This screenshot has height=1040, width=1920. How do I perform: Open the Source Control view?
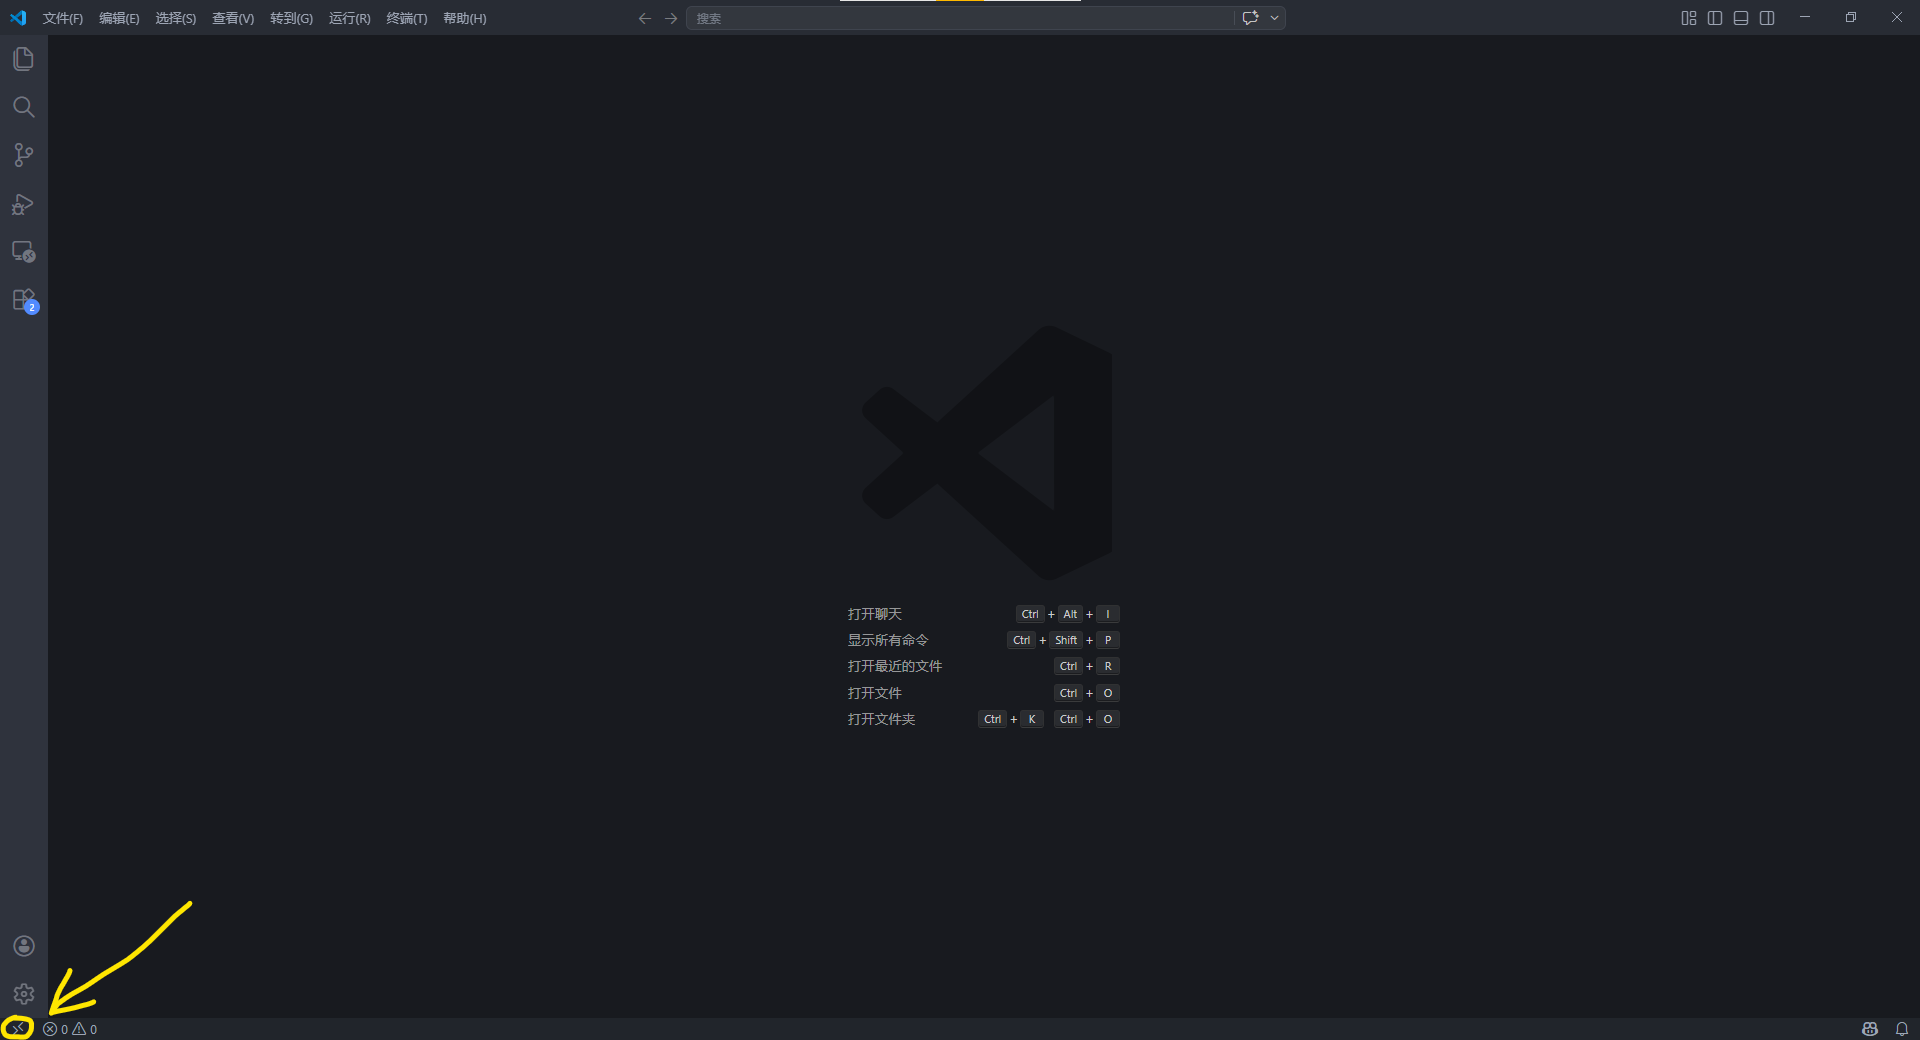pyautogui.click(x=23, y=155)
